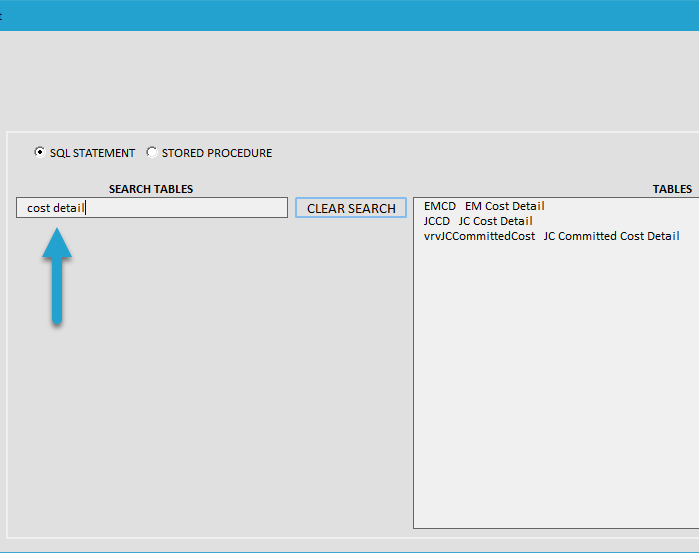Select vrvJCCommittedCost JC Committed Cost Detail row
The width and height of the screenshot is (699, 553).
pyautogui.click(x=551, y=236)
